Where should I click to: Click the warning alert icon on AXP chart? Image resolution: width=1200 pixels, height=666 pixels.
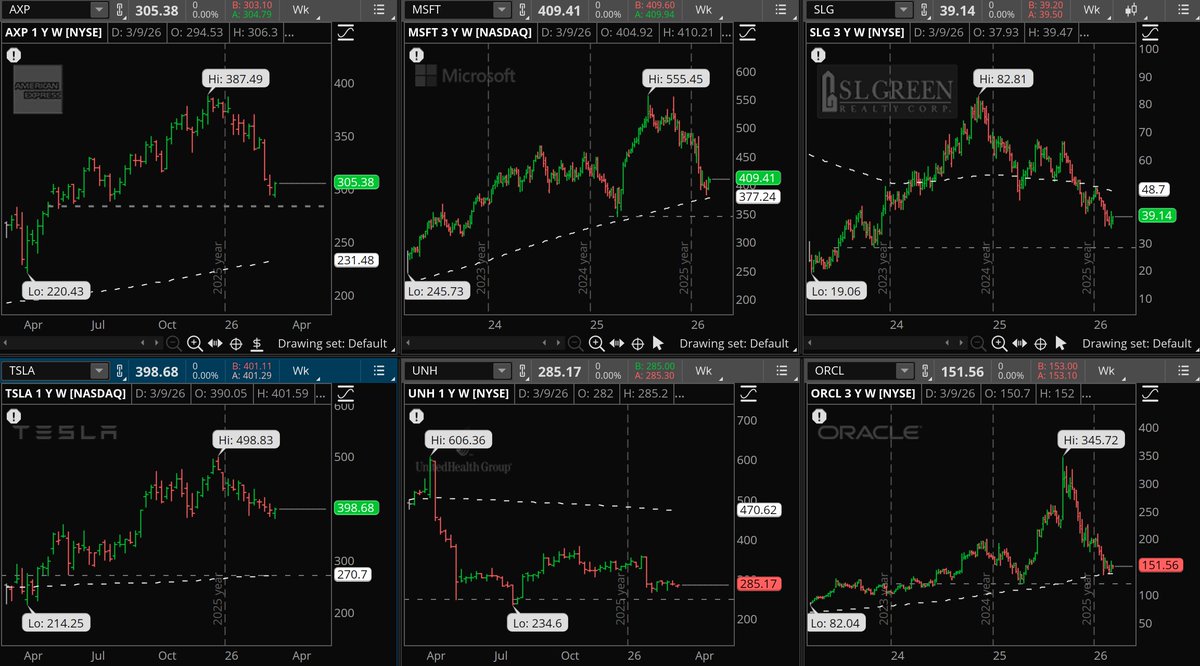coord(14,56)
